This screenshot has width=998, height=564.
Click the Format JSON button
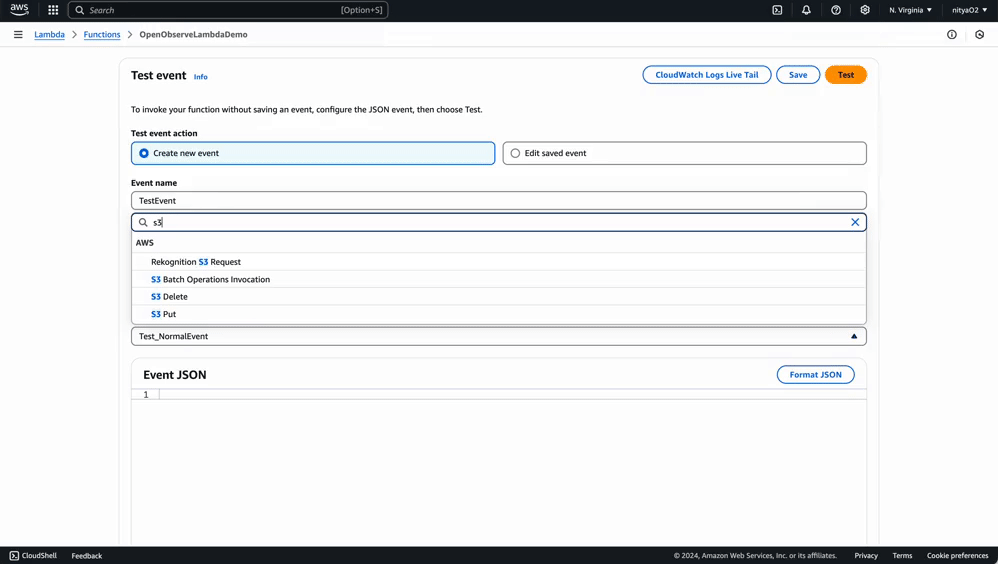(815, 375)
